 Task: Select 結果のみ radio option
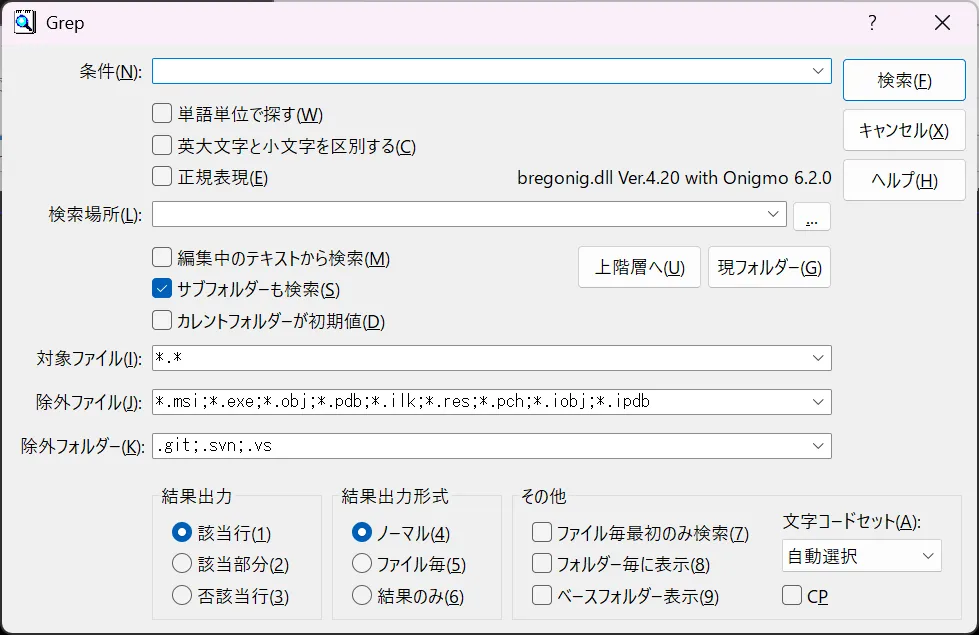[362, 596]
